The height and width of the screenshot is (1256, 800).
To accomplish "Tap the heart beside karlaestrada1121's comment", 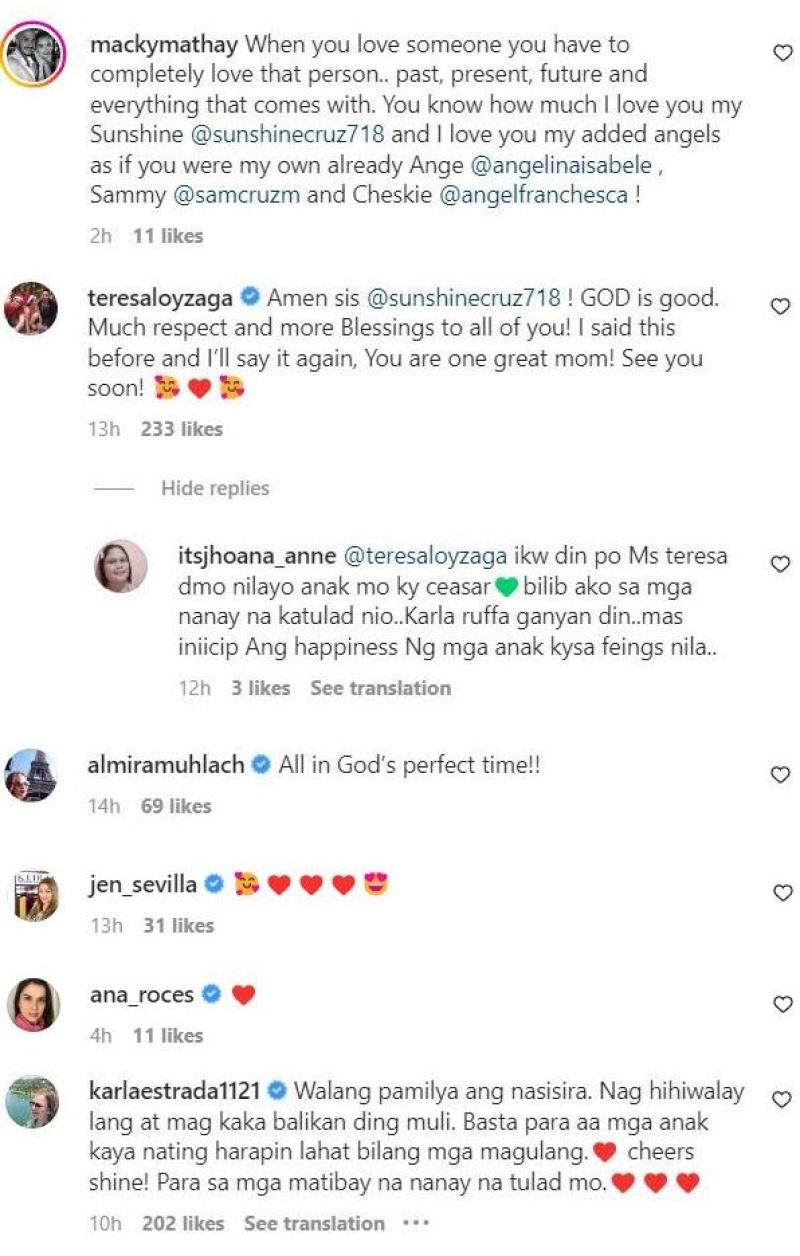I will (x=783, y=1099).
